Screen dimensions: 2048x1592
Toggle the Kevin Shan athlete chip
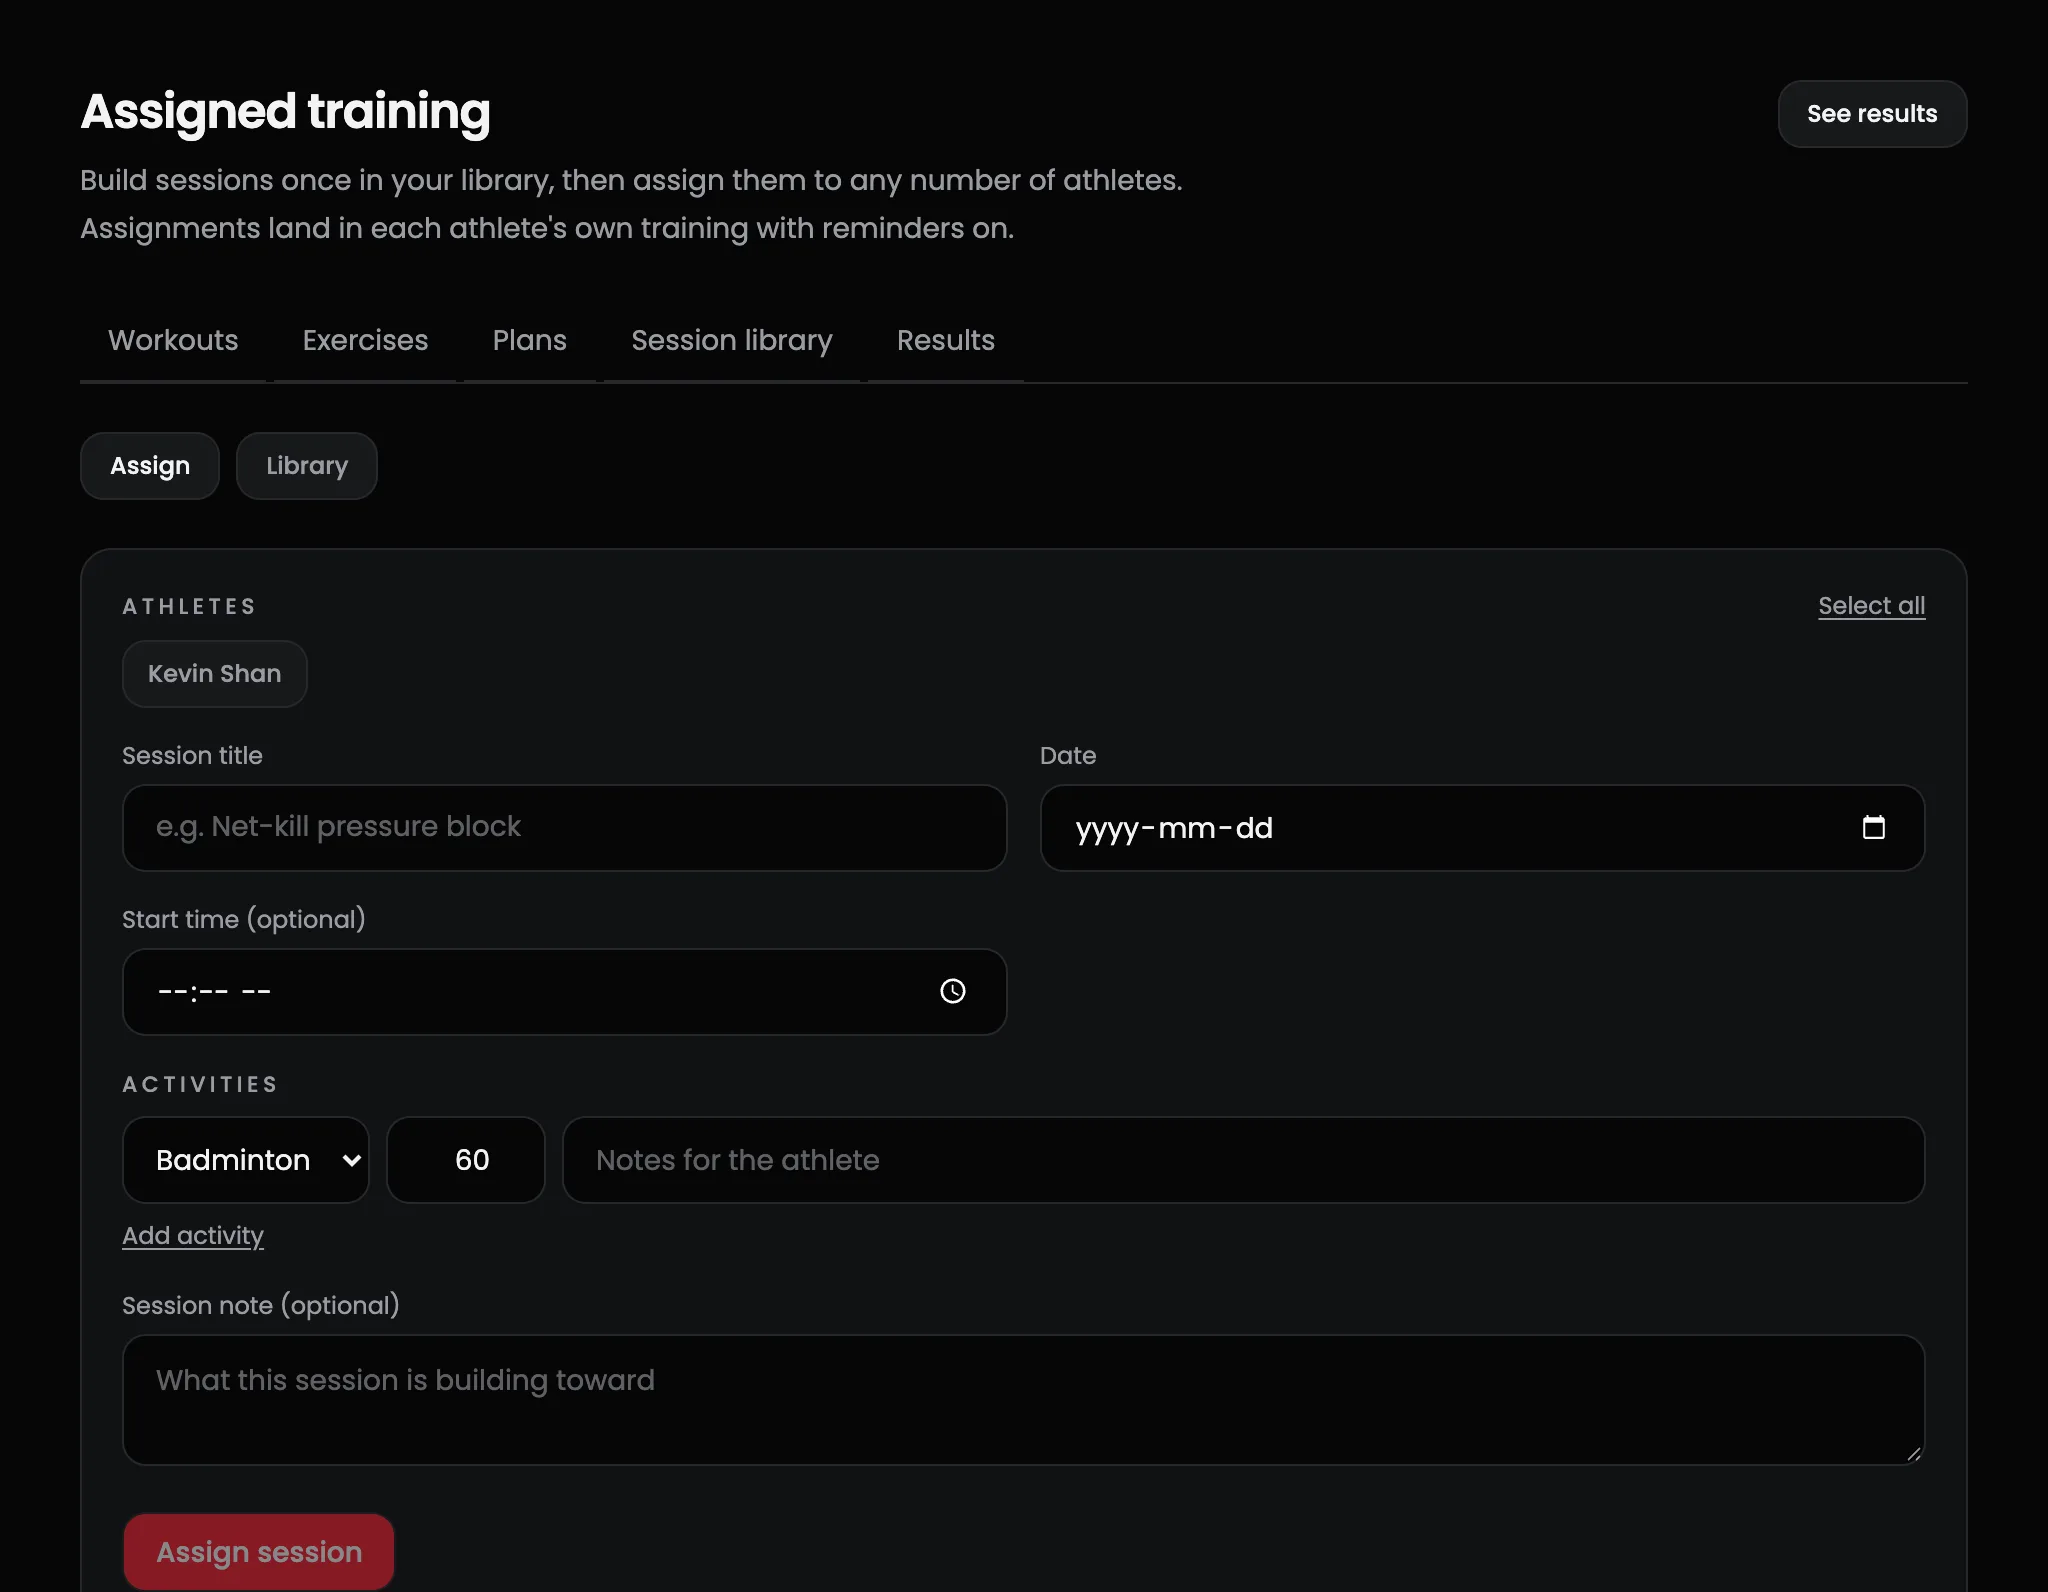(215, 674)
